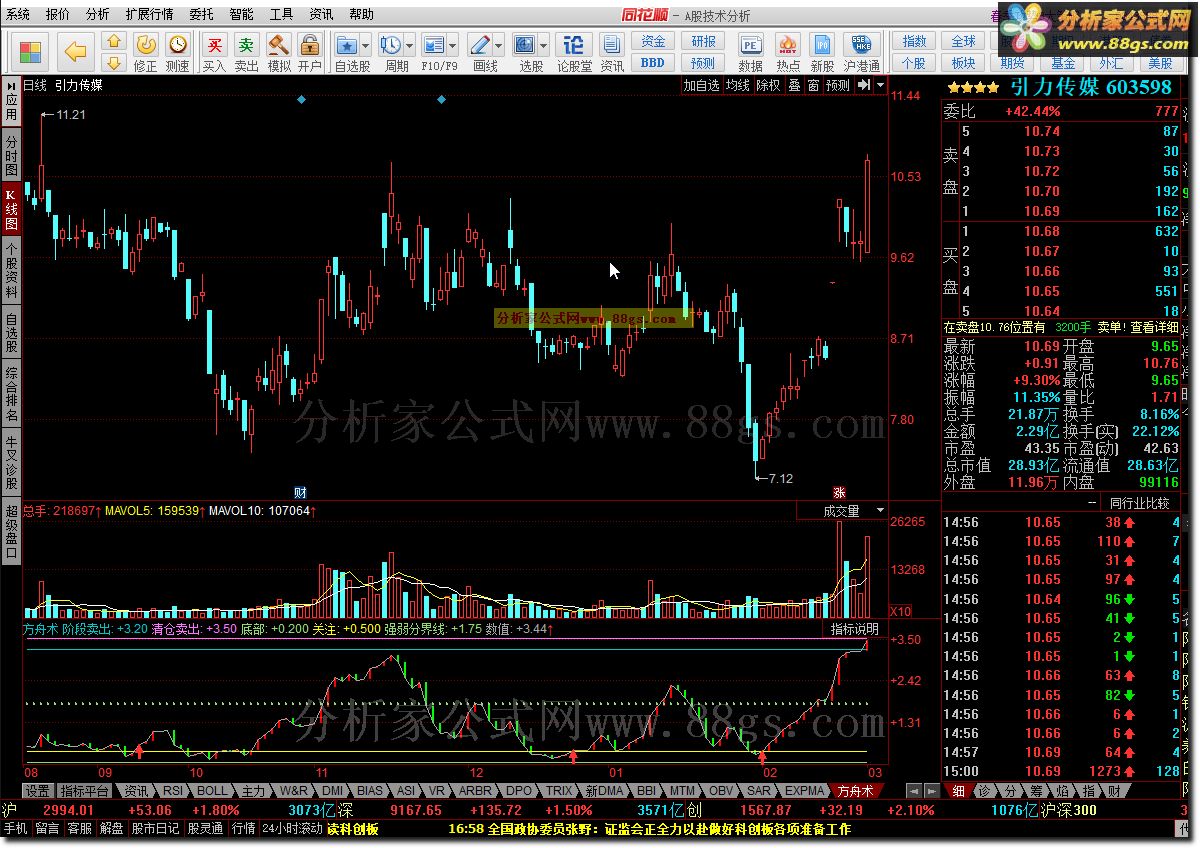
Task: Open the 报价 menu
Action: point(58,14)
